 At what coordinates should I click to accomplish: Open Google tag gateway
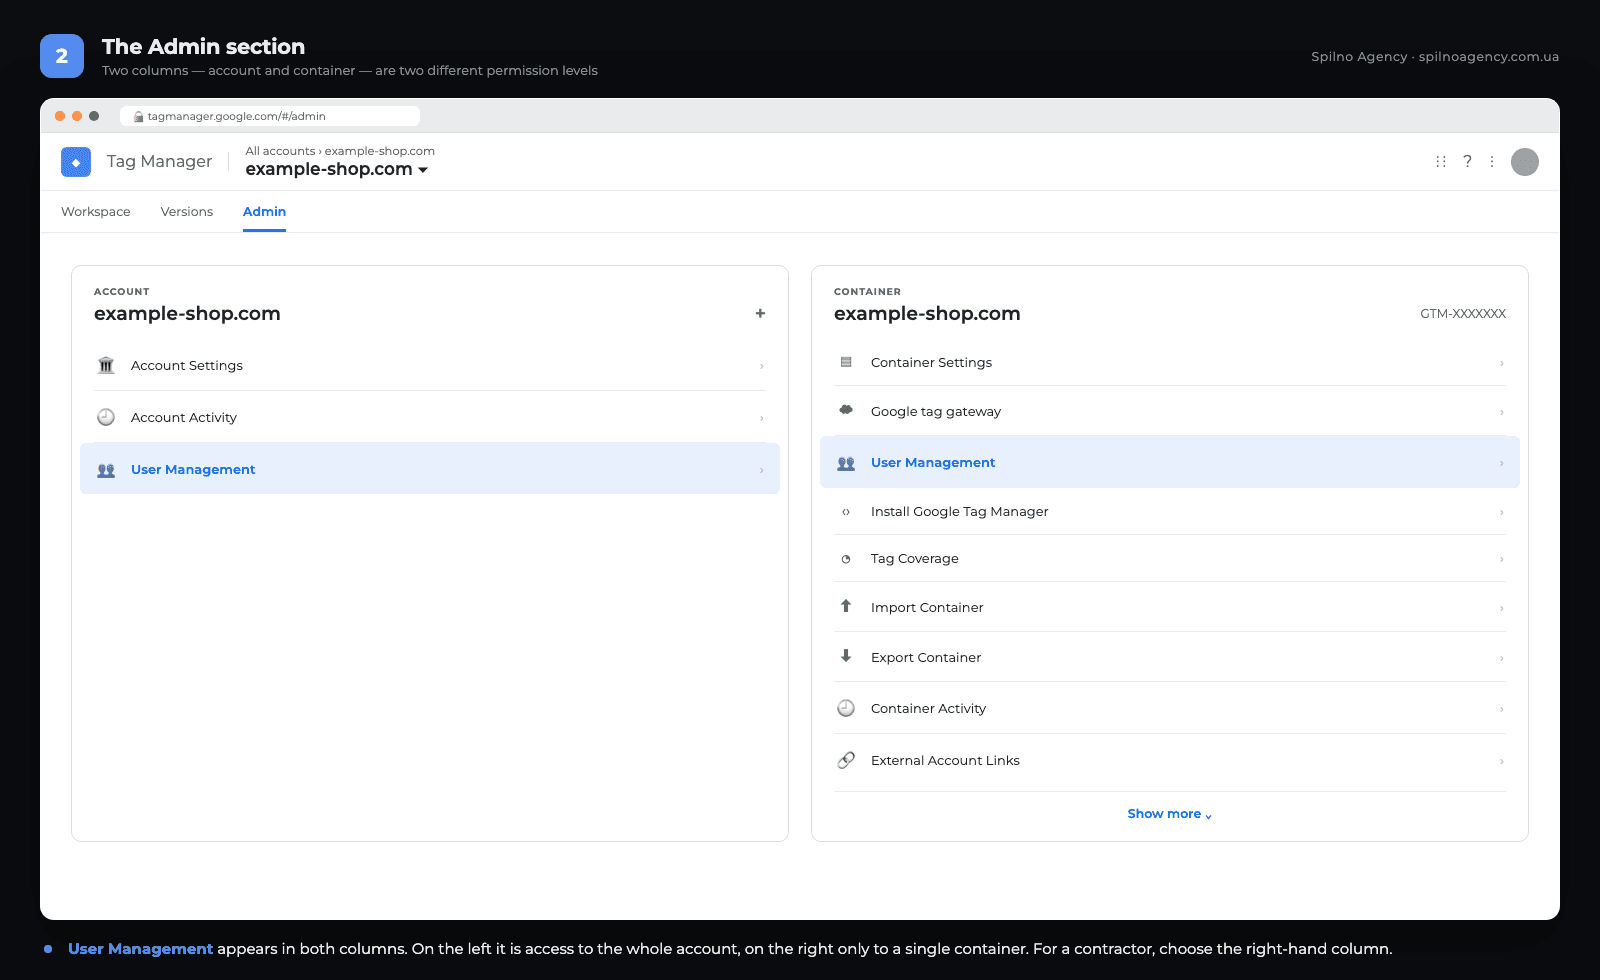(1170, 411)
